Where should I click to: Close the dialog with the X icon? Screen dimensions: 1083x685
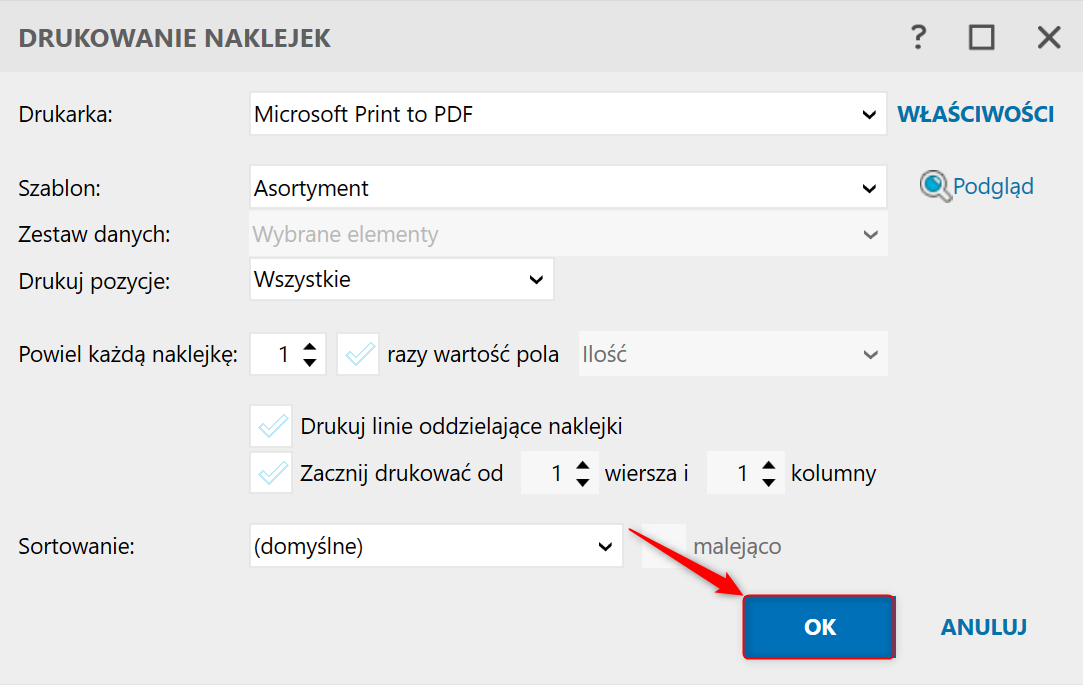(x=1048, y=38)
